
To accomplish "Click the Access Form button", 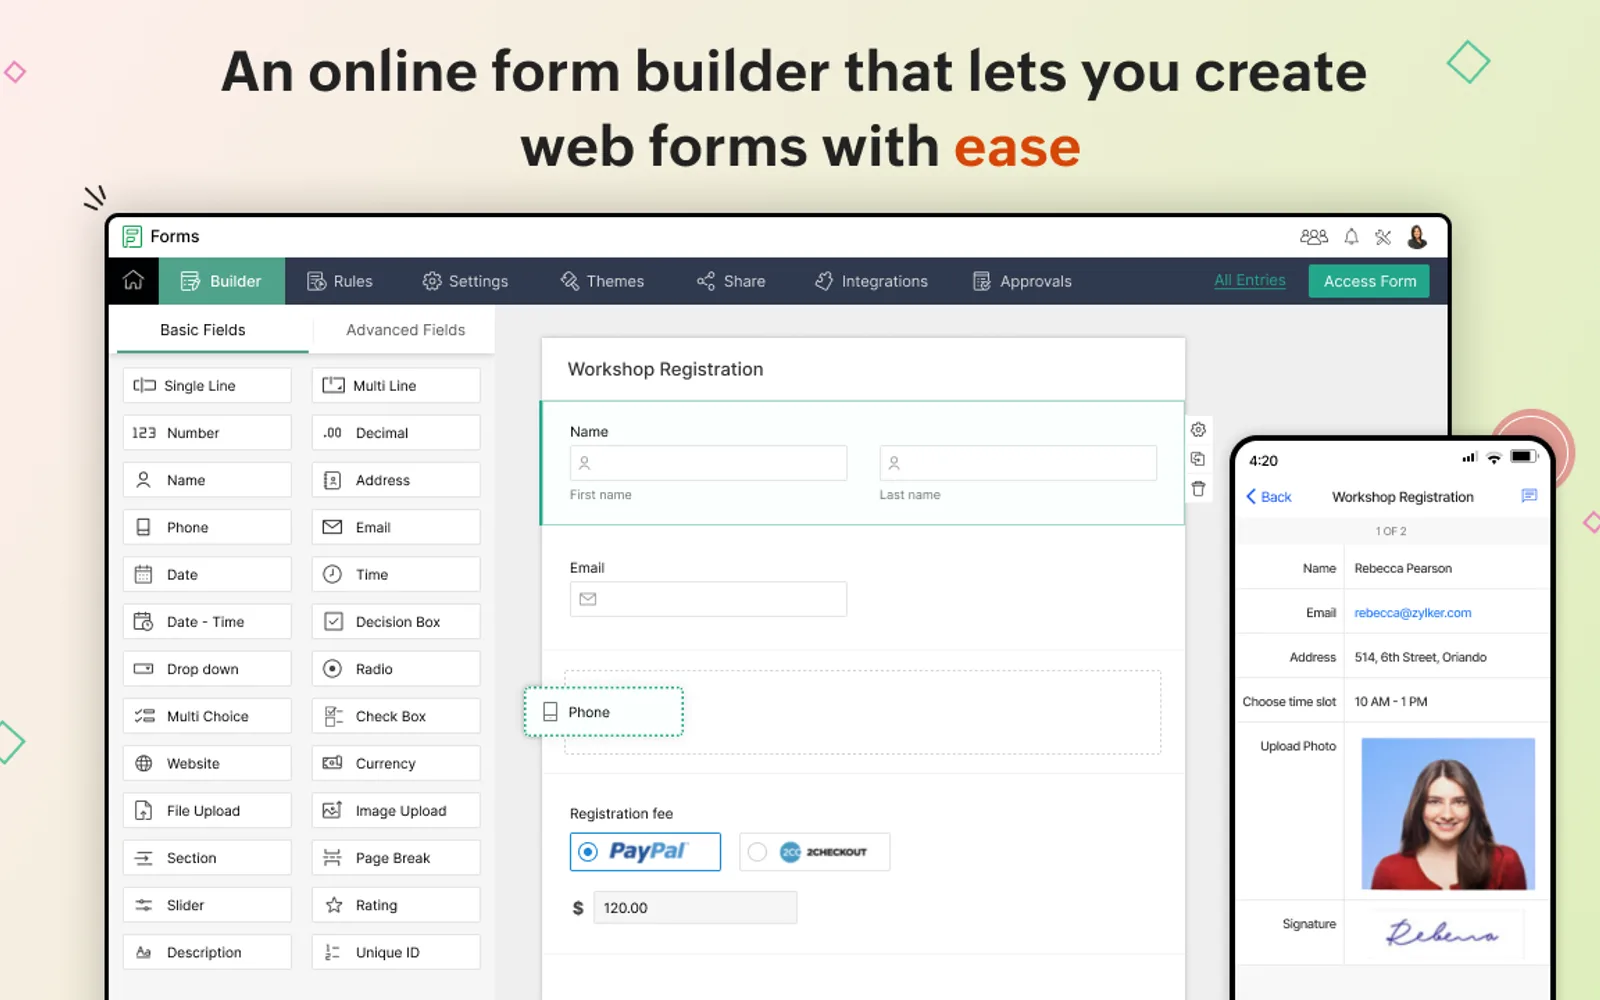I will pyautogui.click(x=1369, y=281).
